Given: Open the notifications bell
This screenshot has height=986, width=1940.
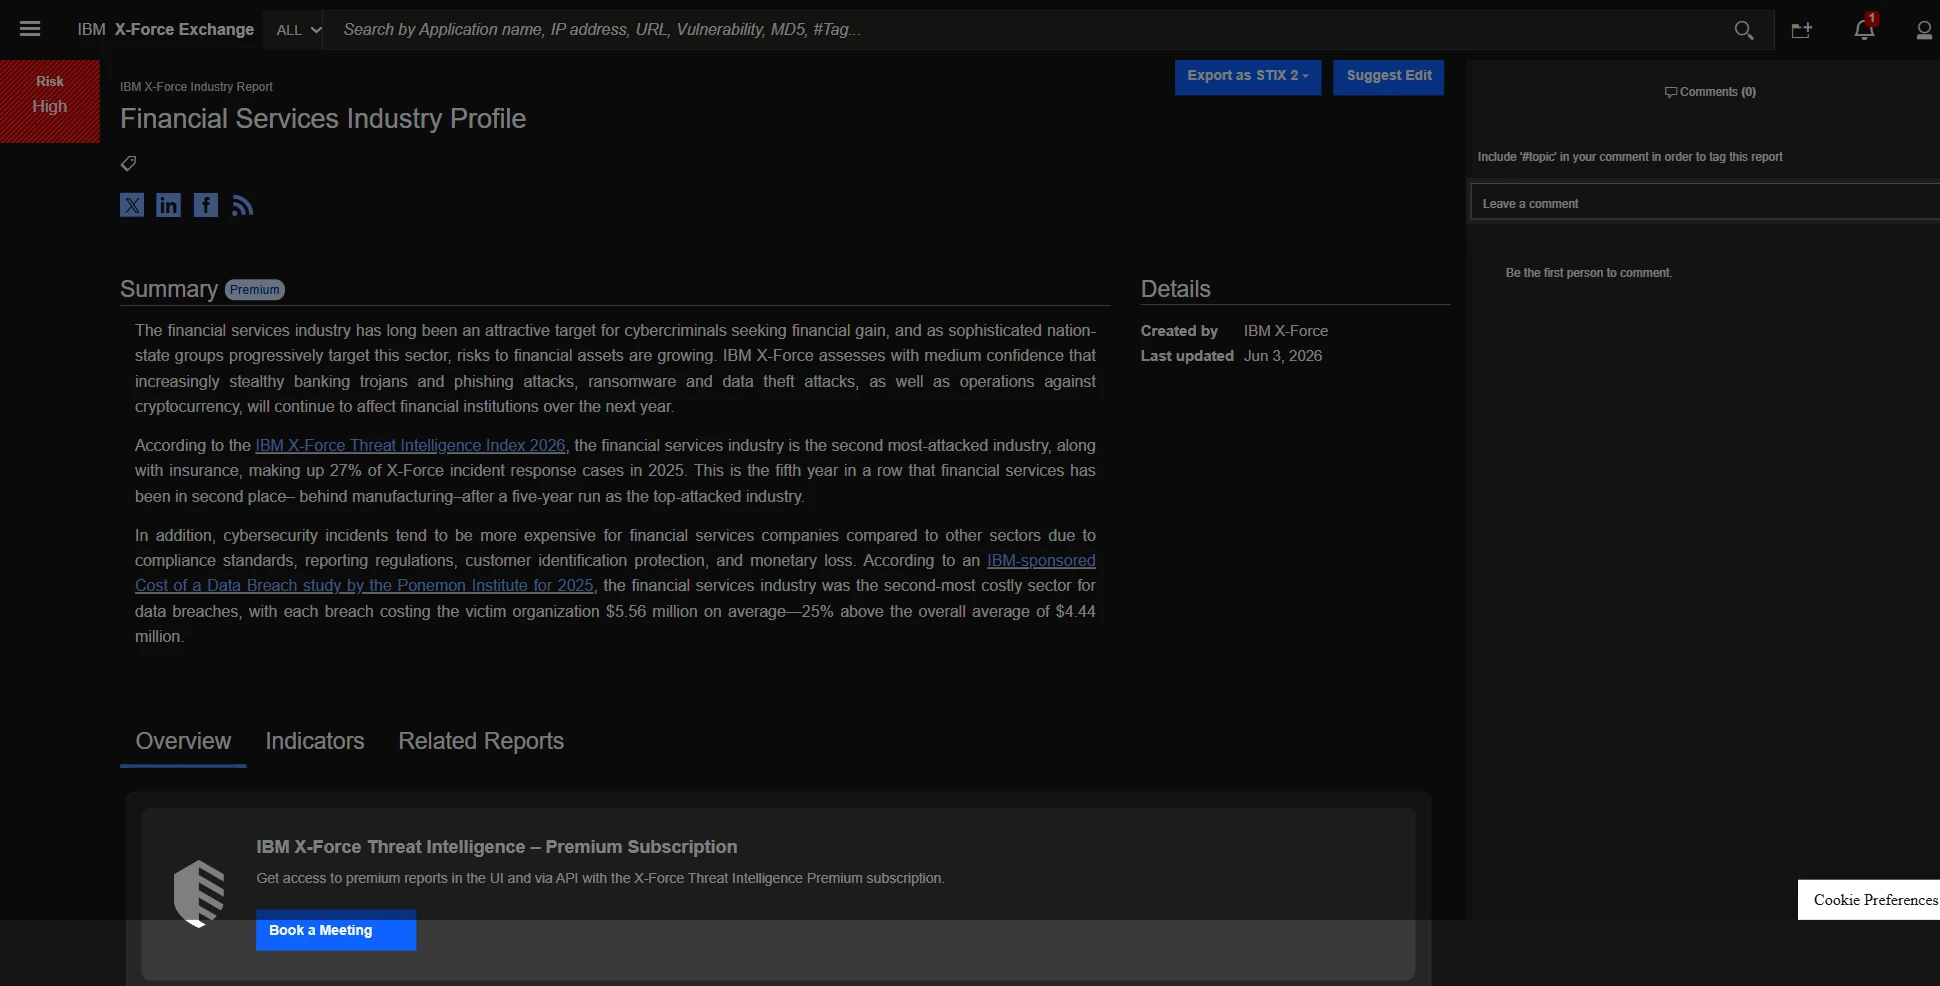Looking at the screenshot, I should coord(1864,29).
